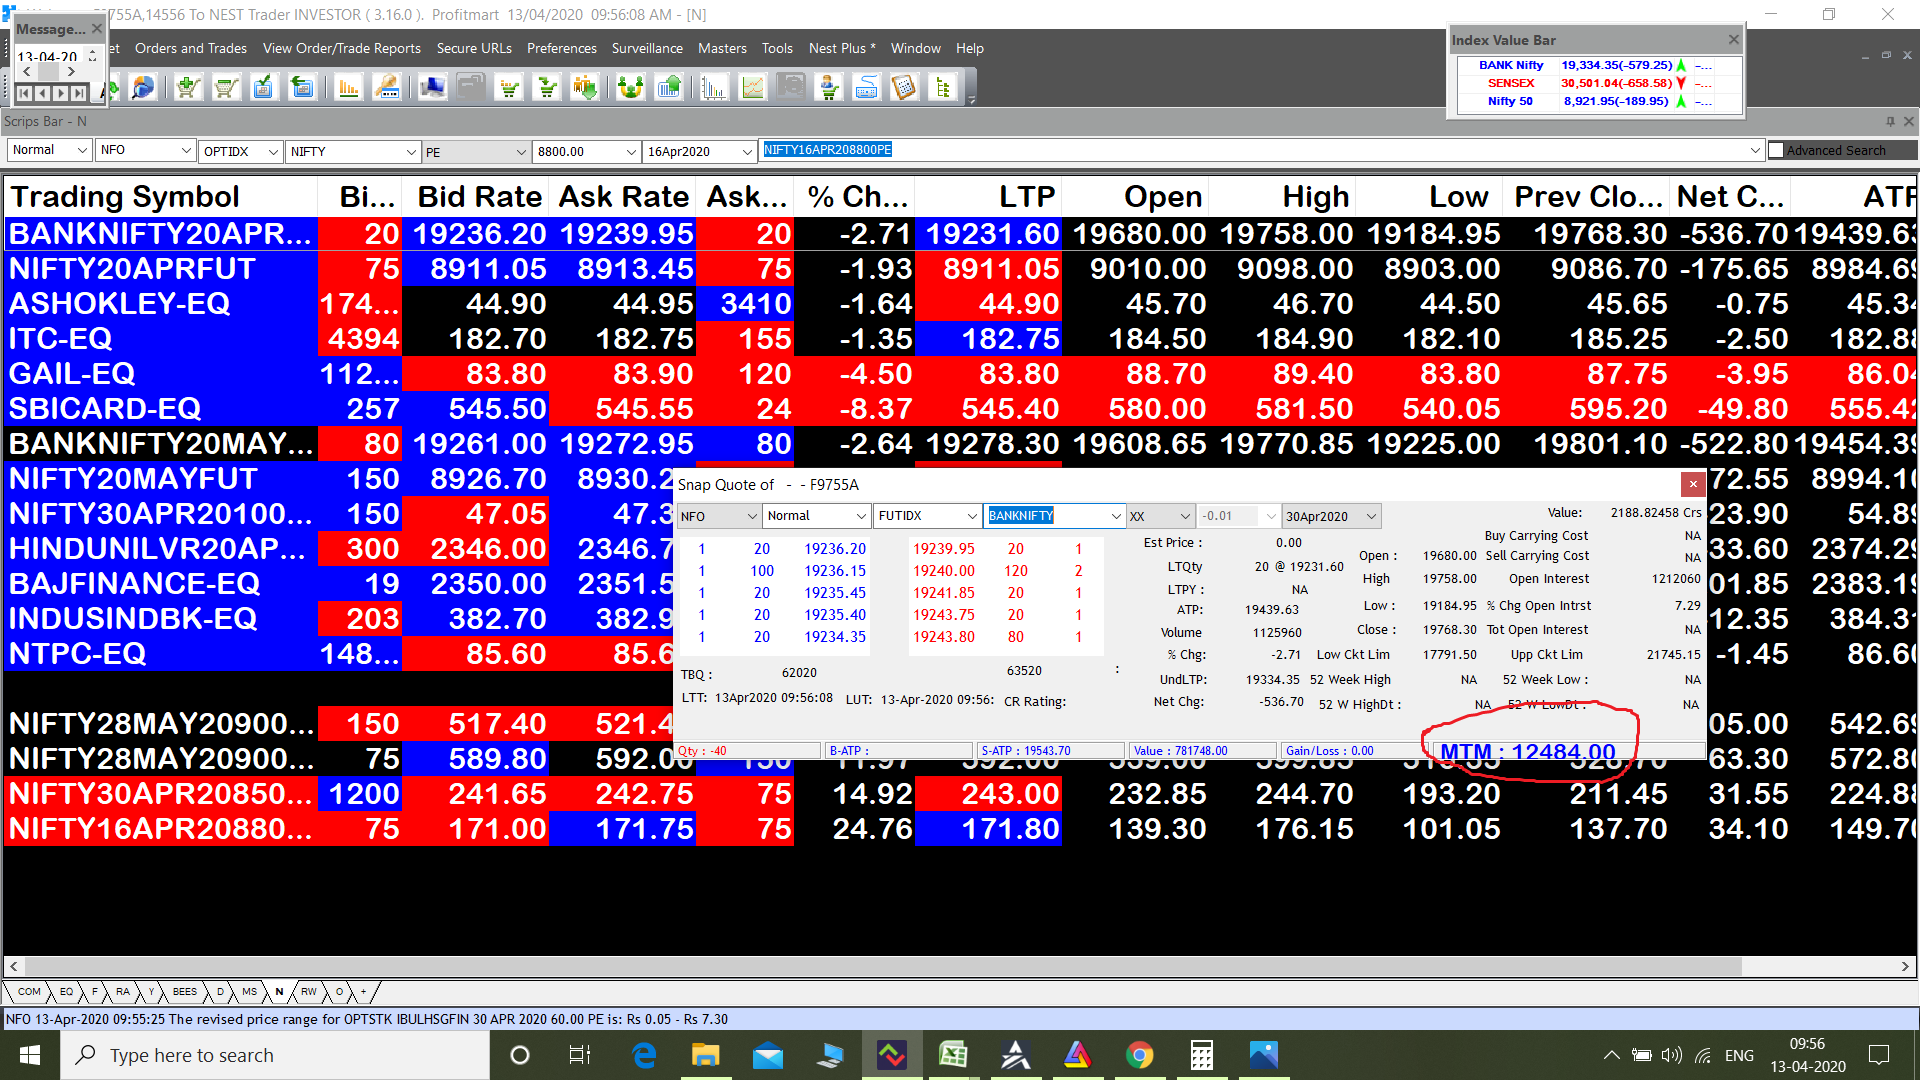Click the cart with down arrow icon

pos(547,88)
